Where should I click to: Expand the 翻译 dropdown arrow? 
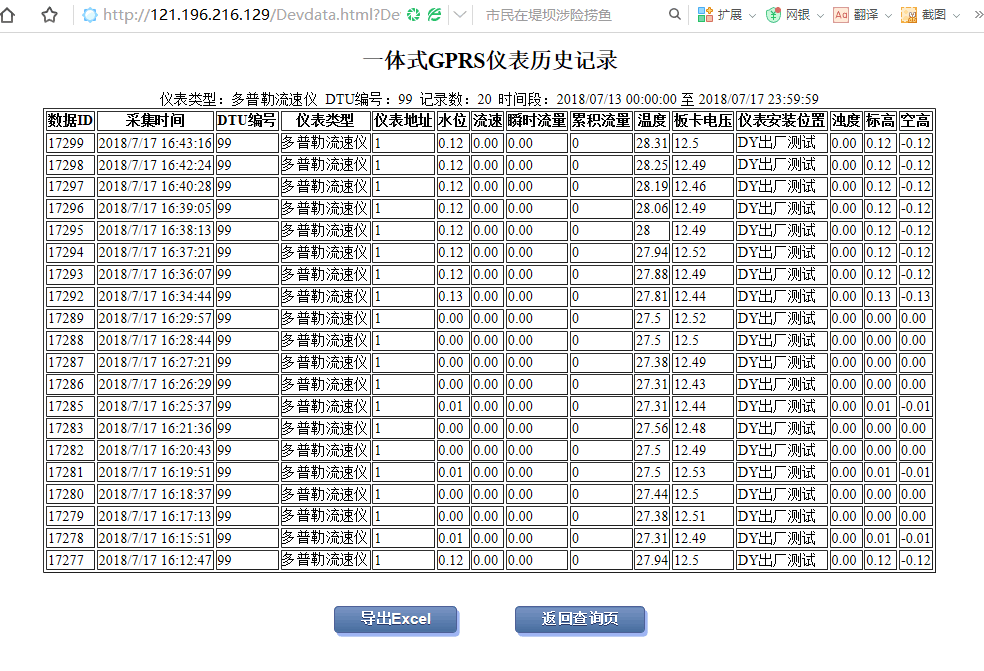[886, 15]
